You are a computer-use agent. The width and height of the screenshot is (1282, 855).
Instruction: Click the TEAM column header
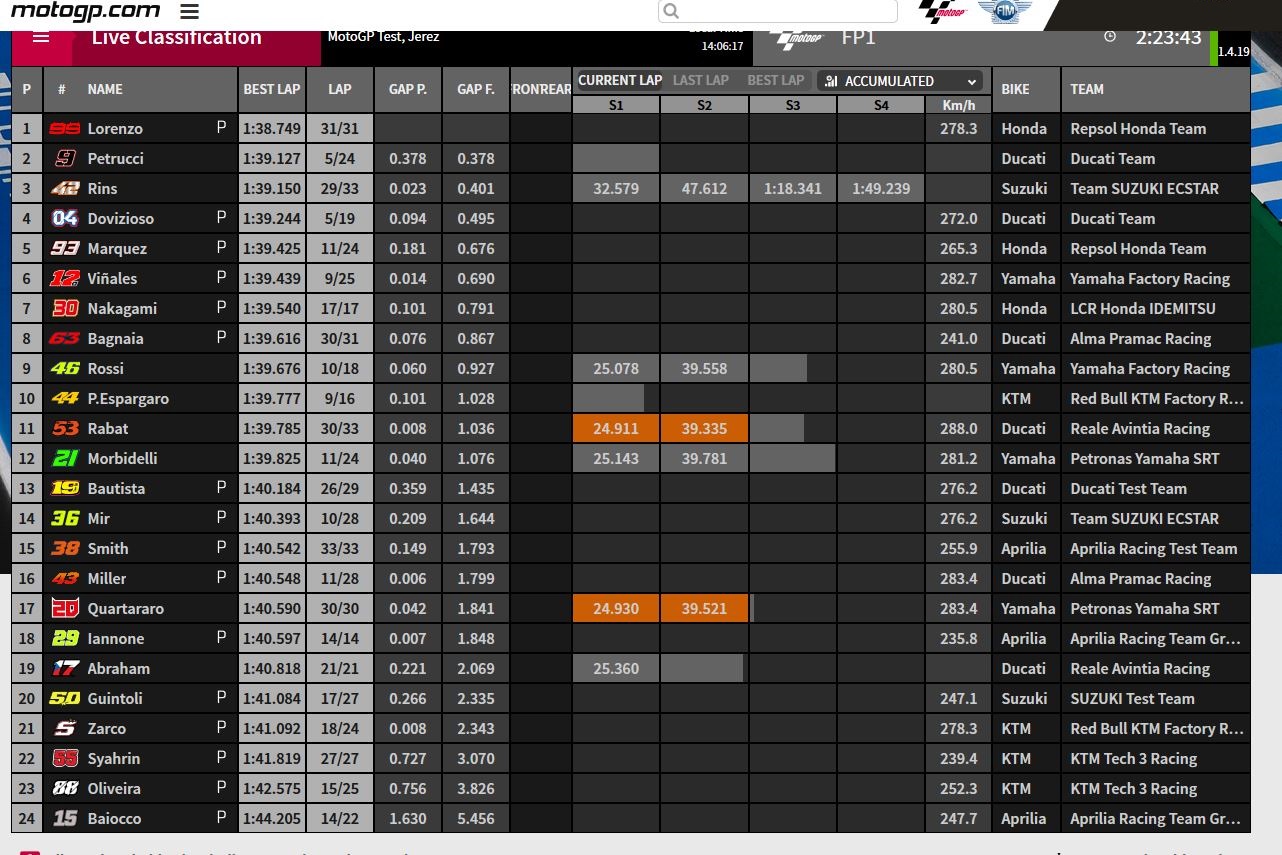(x=1087, y=89)
